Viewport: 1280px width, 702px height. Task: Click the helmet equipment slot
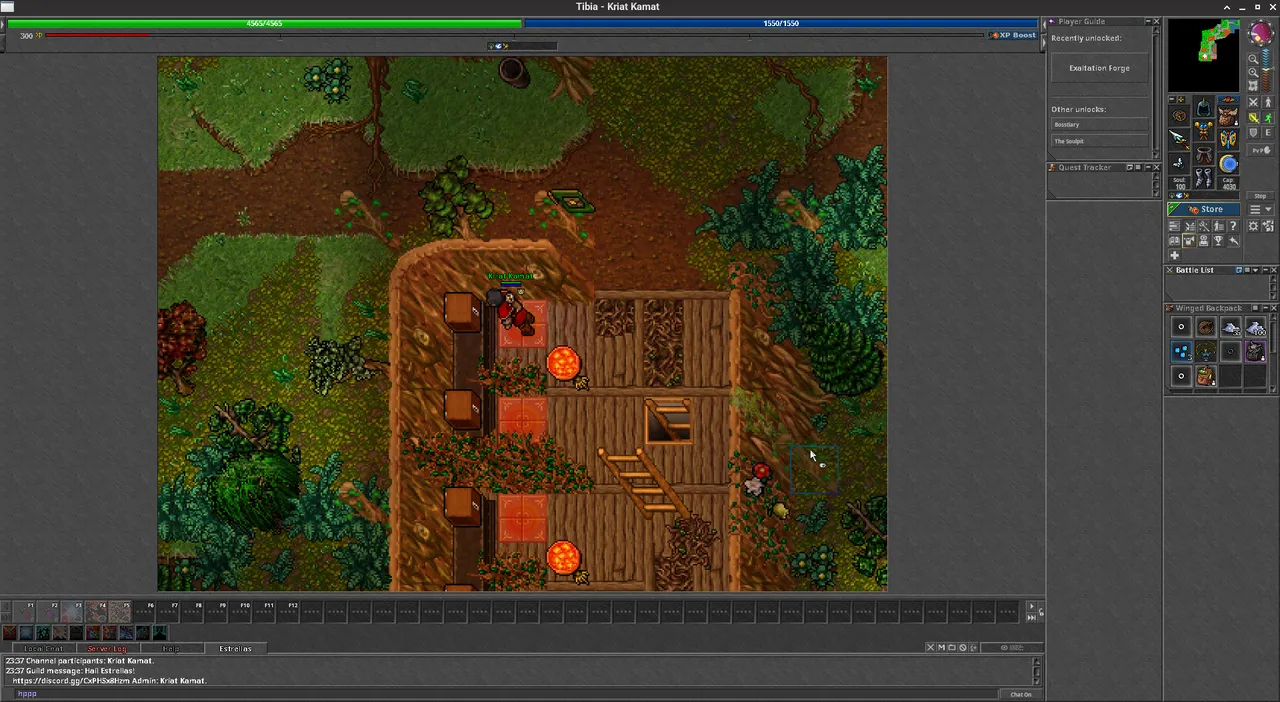(x=1204, y=106)
